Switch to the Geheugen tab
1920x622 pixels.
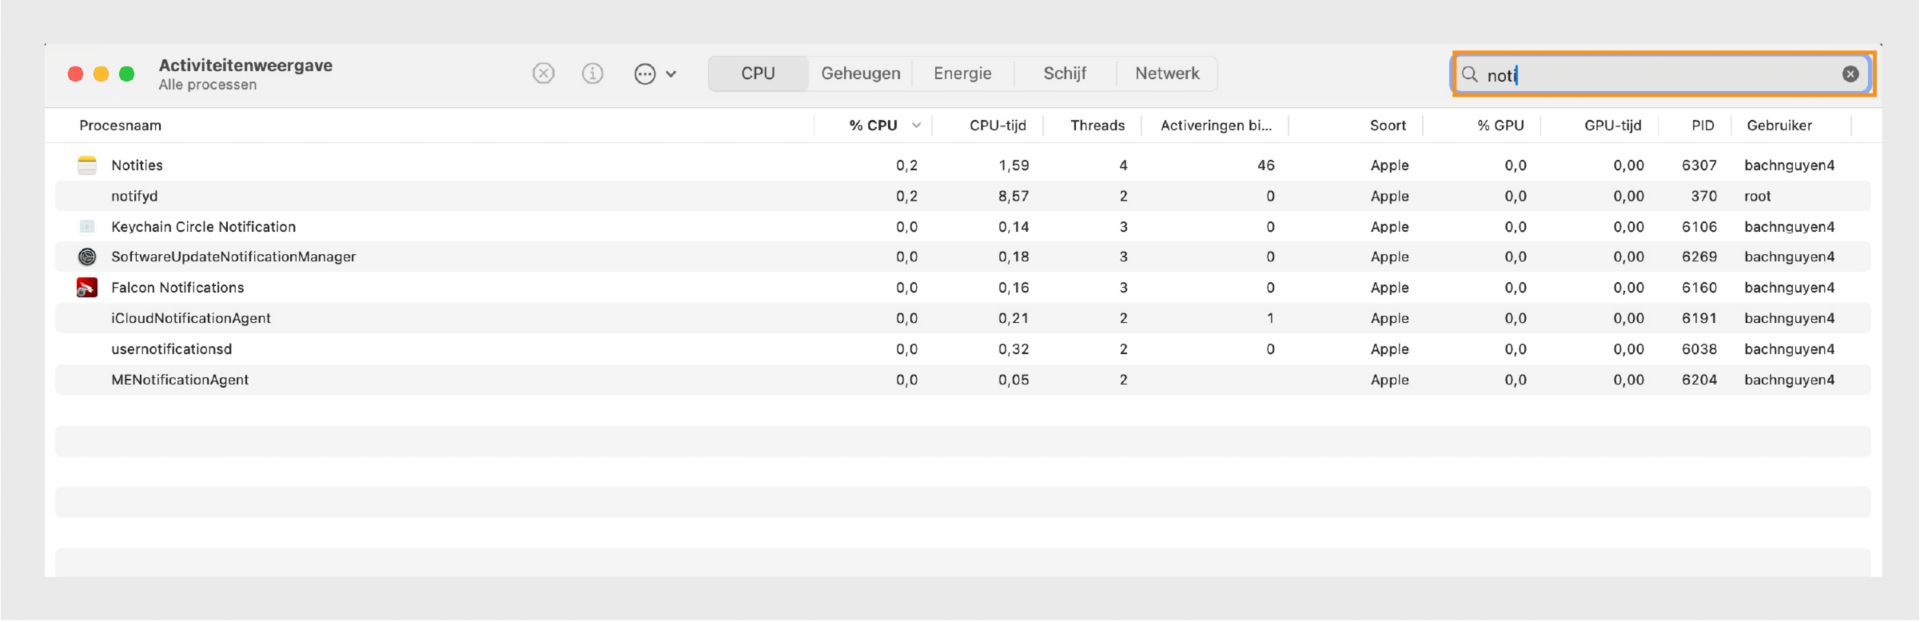(x=861, y=73)
